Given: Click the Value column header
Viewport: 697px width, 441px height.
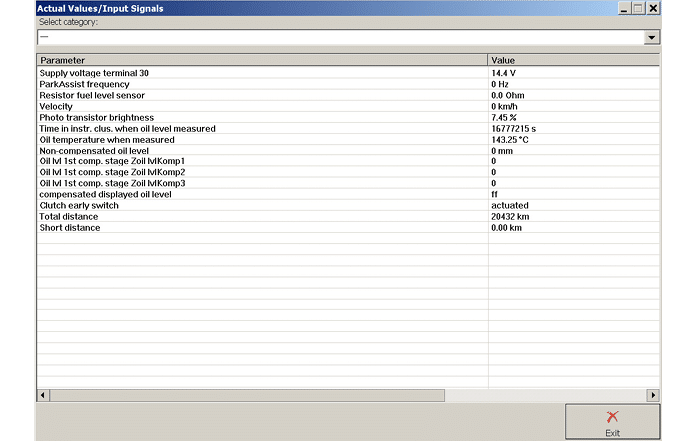Looking at the screenshot, I should [x=573, y=60].
